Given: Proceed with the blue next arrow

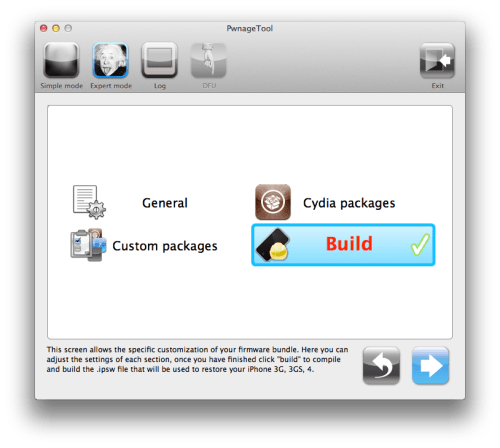Looking at the screenshot, I should click(x=430, y=366).
